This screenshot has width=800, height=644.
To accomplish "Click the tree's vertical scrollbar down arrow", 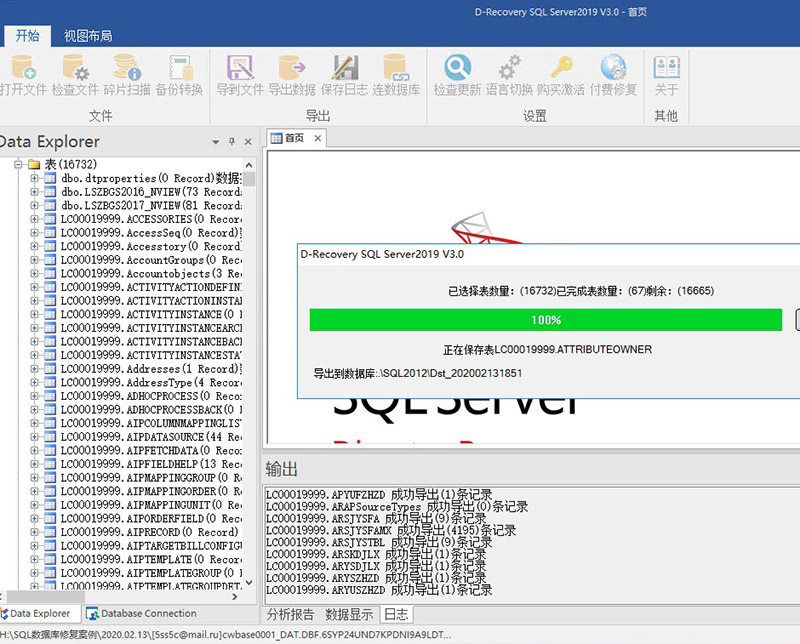I will [249, 582].
